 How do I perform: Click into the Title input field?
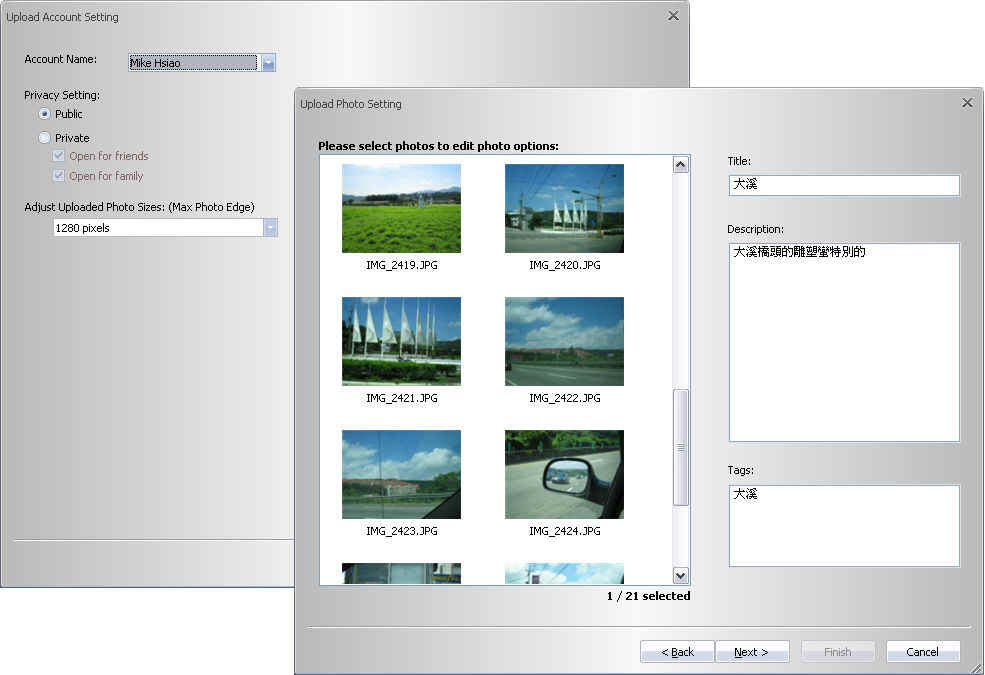pos(844,185)
